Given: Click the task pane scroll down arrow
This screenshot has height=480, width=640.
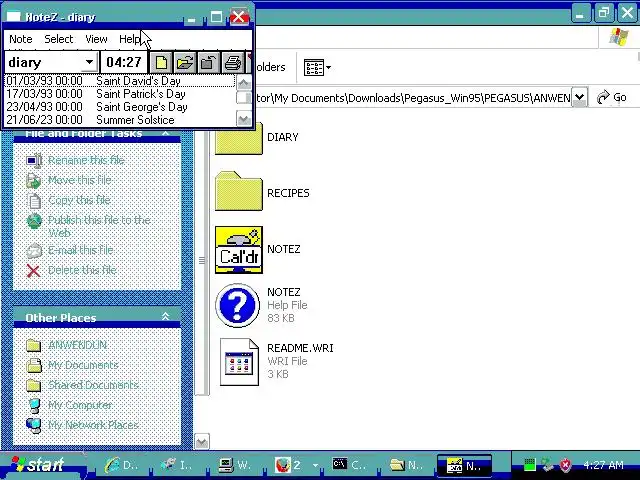Looking at the screenshot, I should pyautogui.click(x=202, y=441).
